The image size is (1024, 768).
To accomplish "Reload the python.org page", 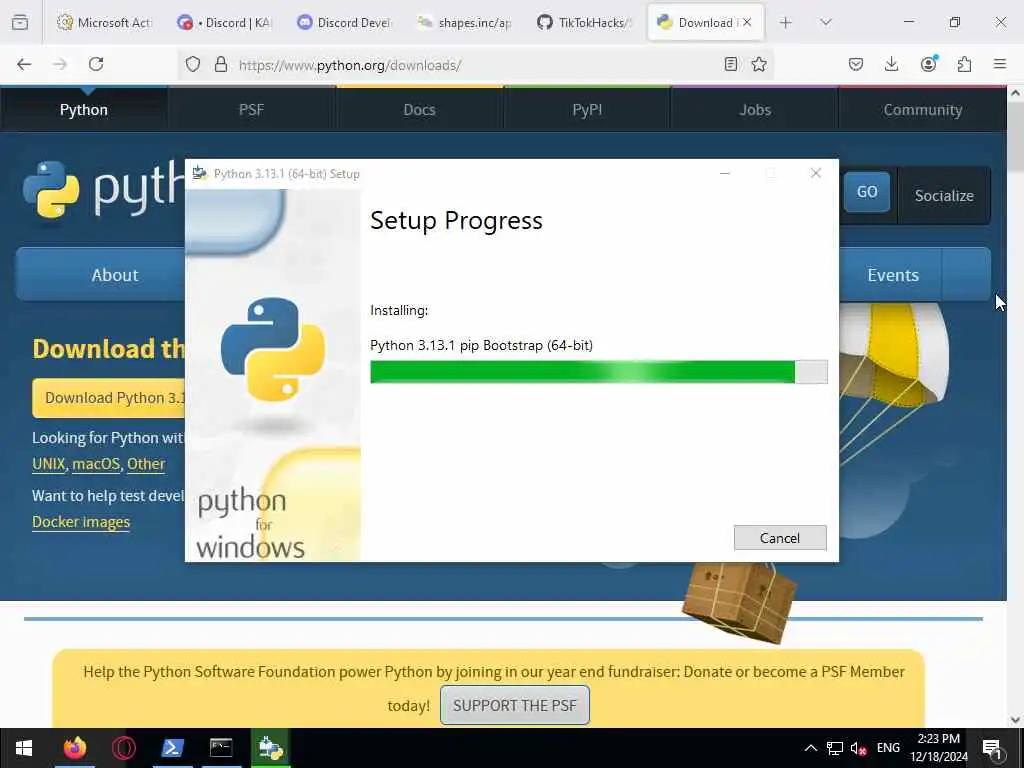I will 96,64.
